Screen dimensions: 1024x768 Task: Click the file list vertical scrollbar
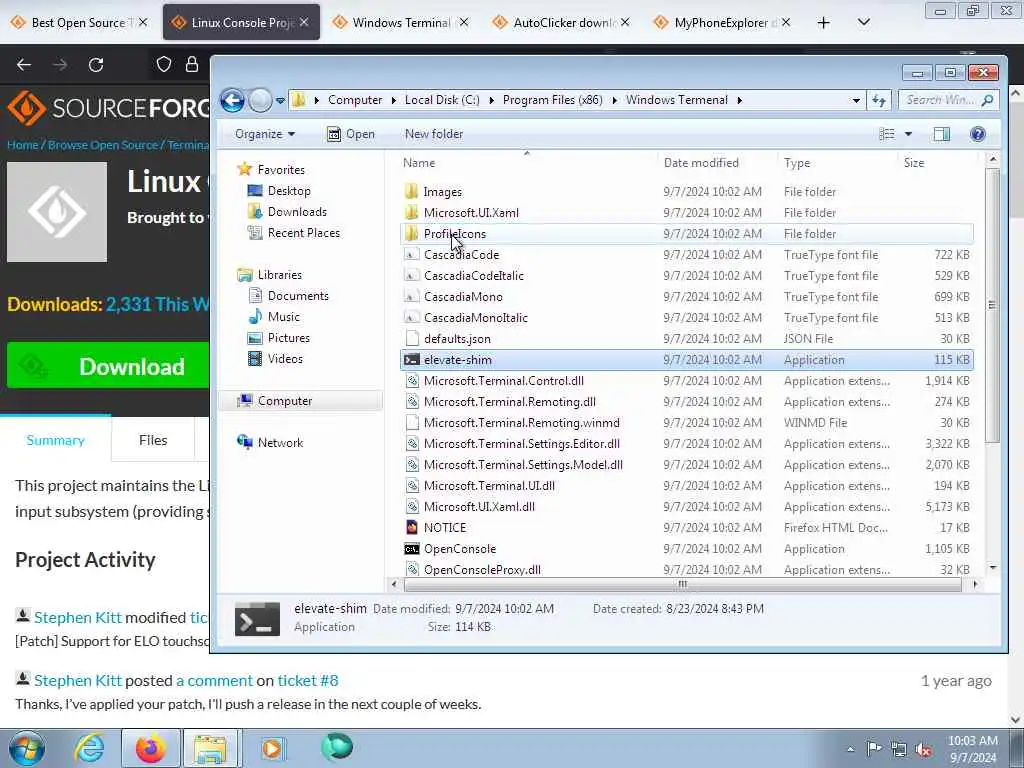click(x=993, y=305)
